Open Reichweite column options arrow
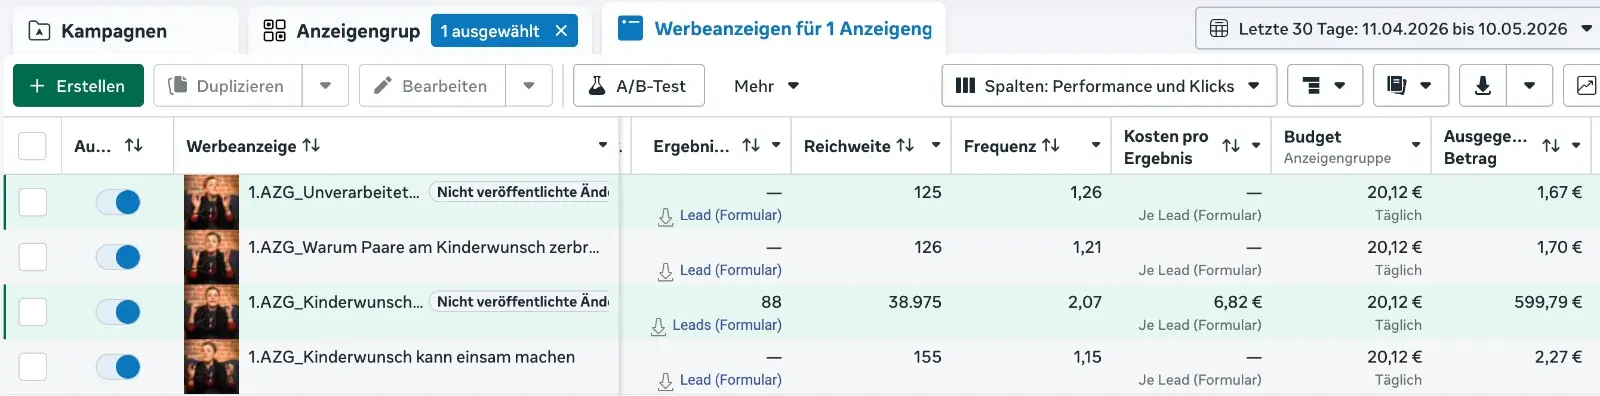This screenshot has width=1600, height=396. click(936, 146)
